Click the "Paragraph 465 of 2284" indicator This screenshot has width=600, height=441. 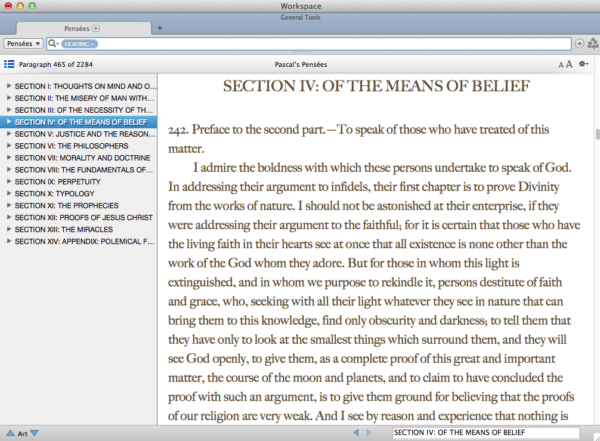pyautogui.click(x=56, y=64)
